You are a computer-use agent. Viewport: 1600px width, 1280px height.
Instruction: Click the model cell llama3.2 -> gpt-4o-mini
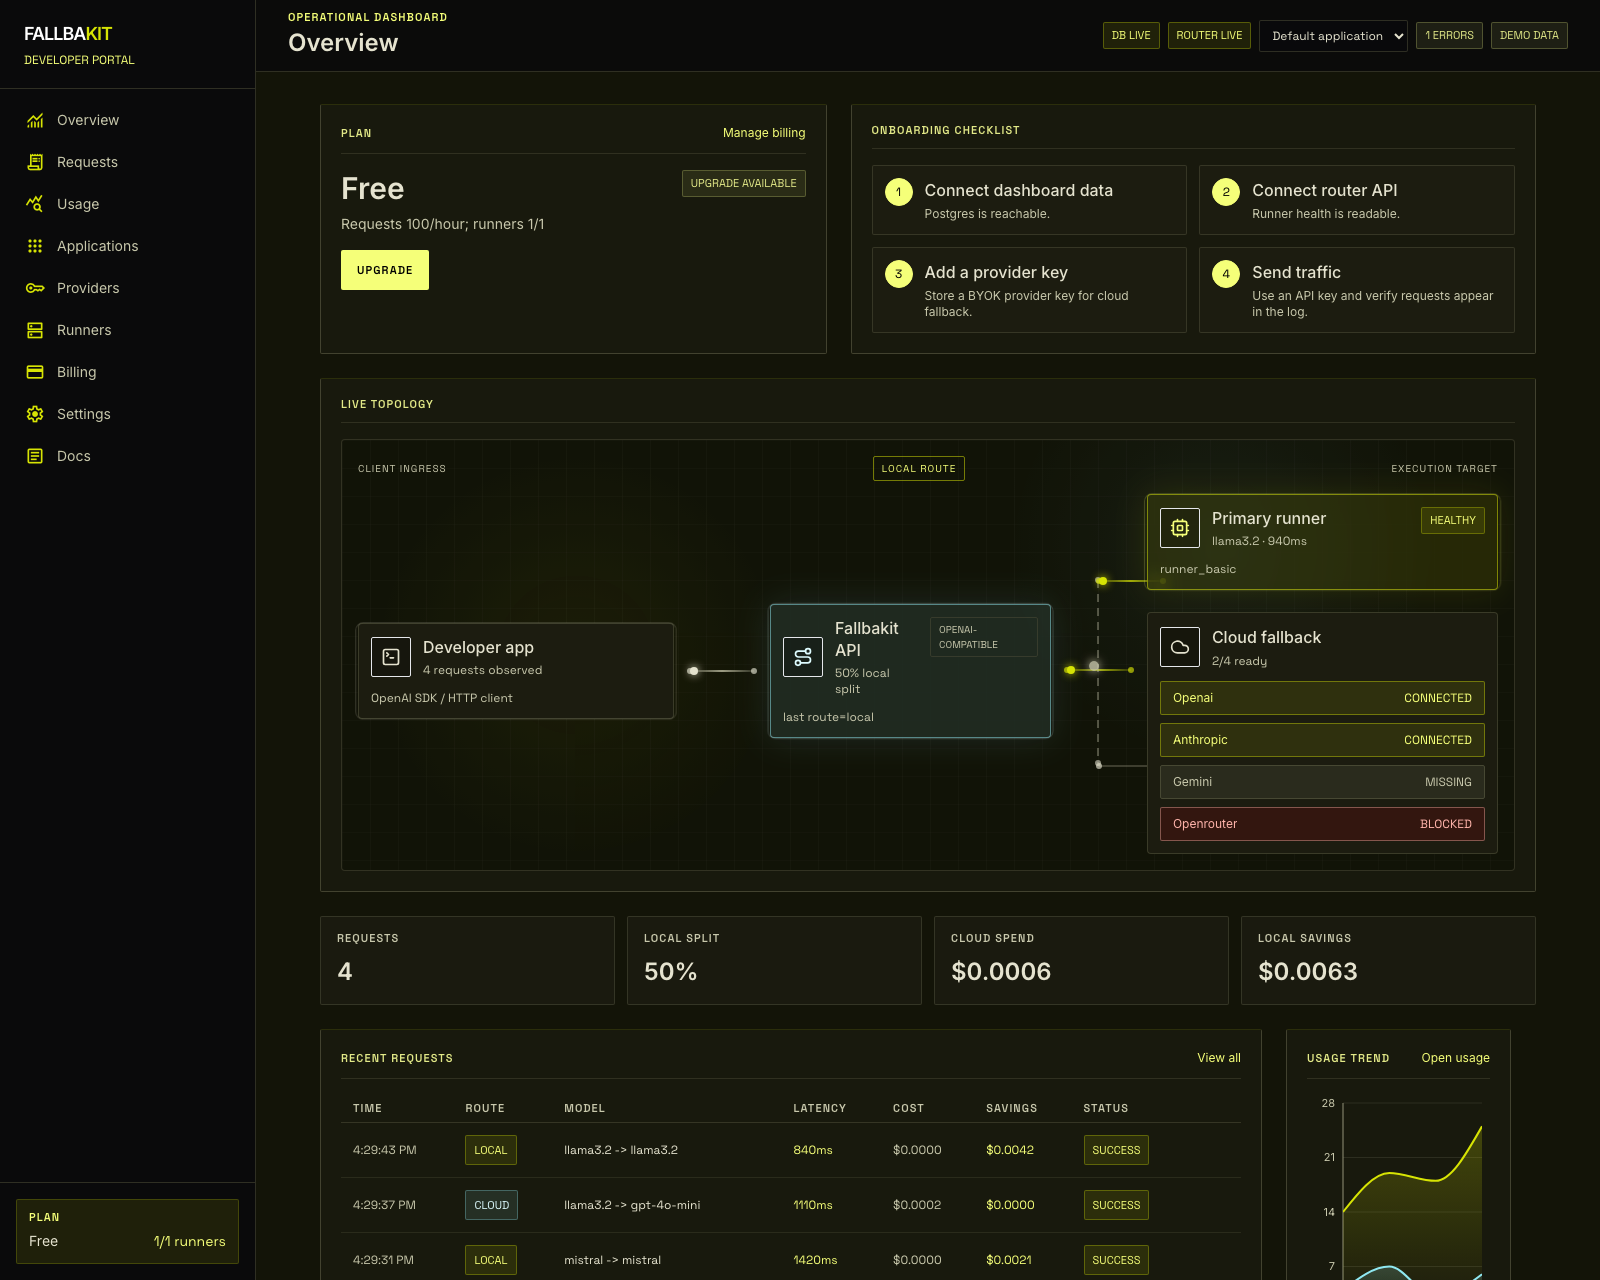632,1205
